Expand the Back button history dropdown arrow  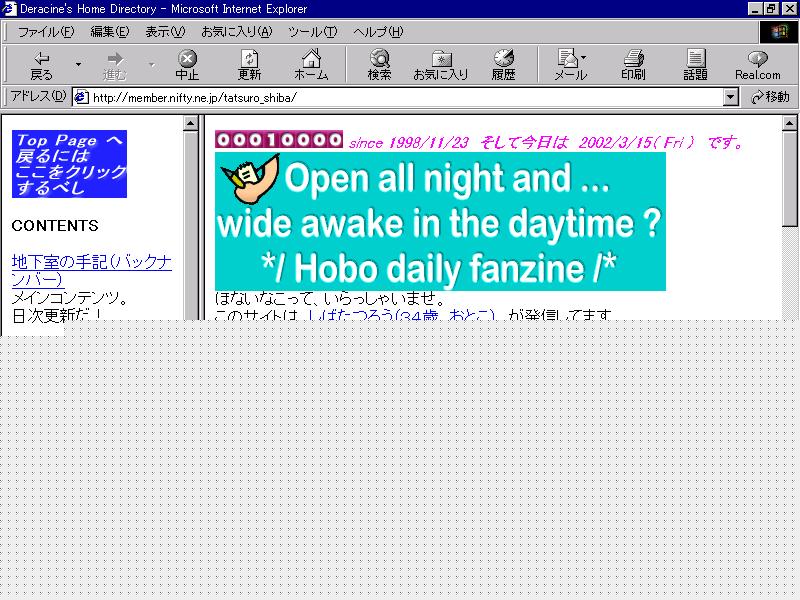click(x=78, y=65)
